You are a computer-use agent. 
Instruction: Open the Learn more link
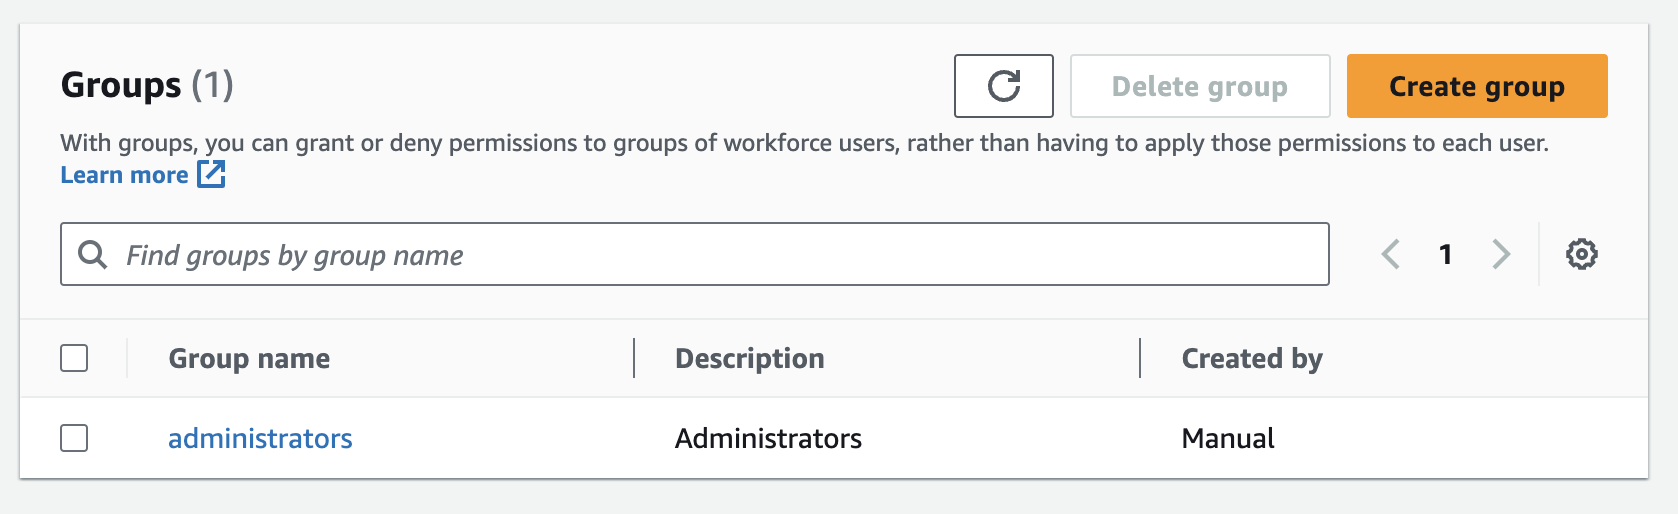tap(124, 175)
